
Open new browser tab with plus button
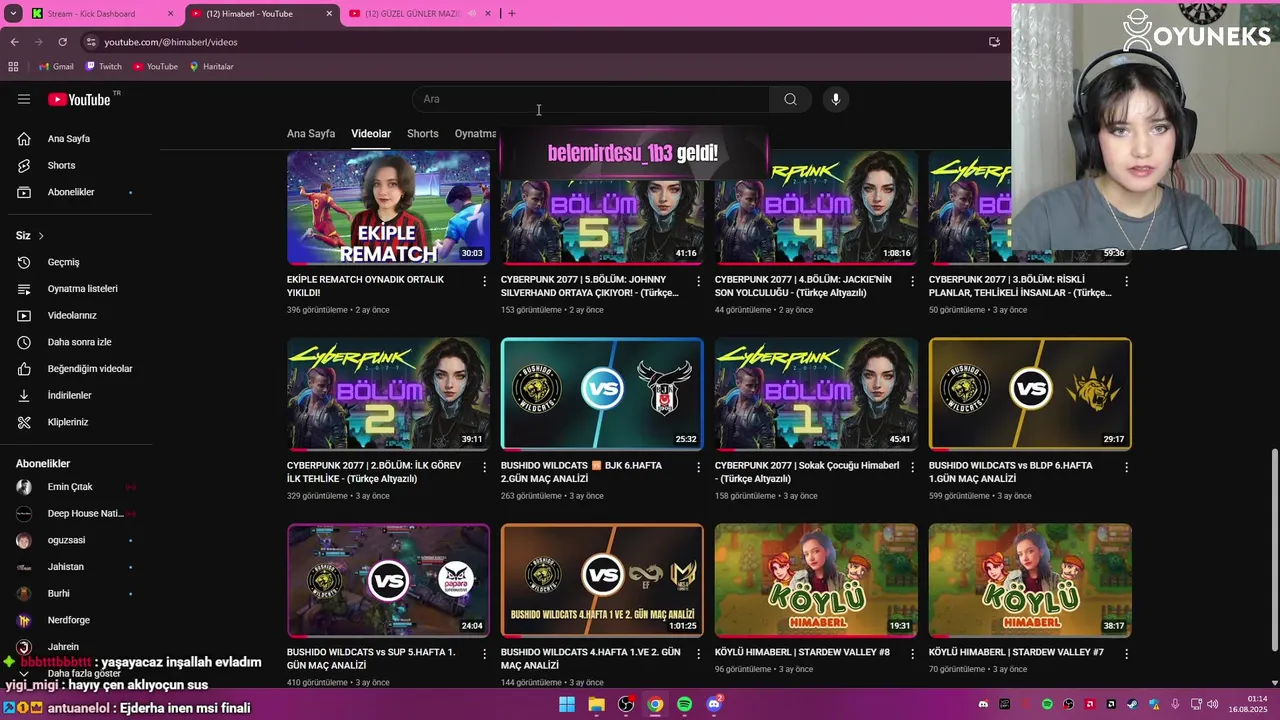pos(511,14)
